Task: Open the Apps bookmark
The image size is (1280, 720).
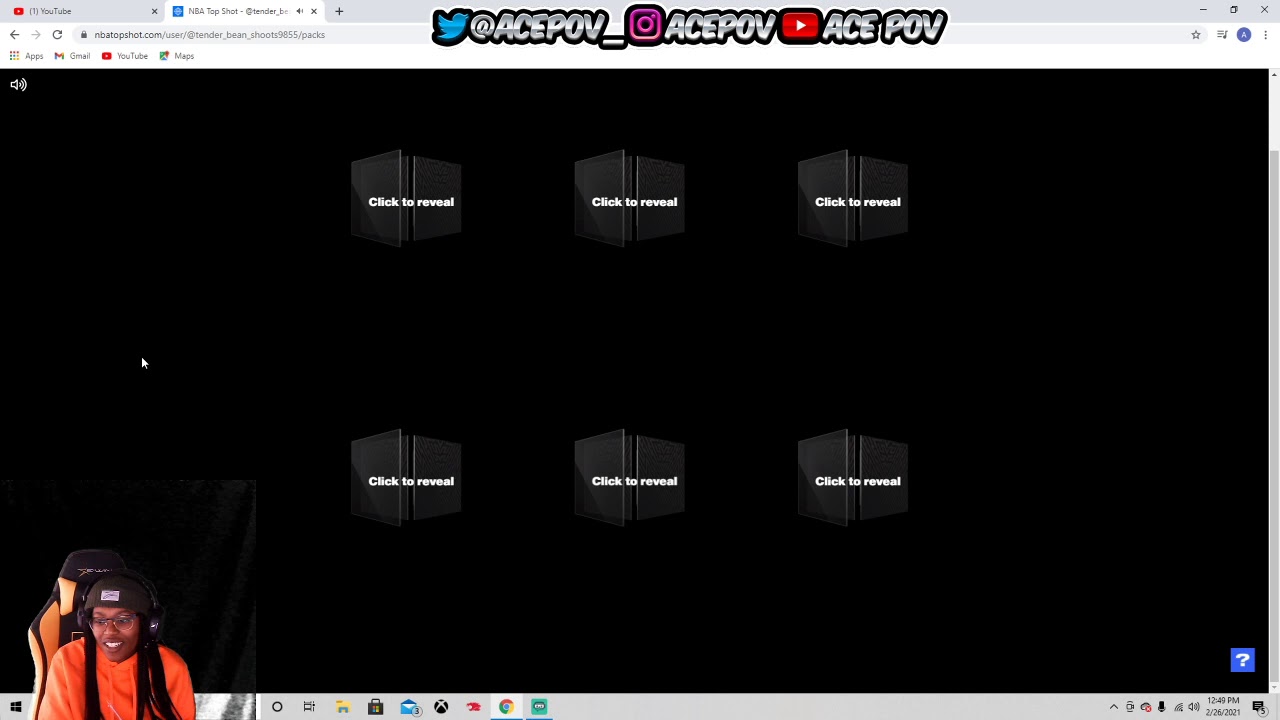Action: (26, 56)
